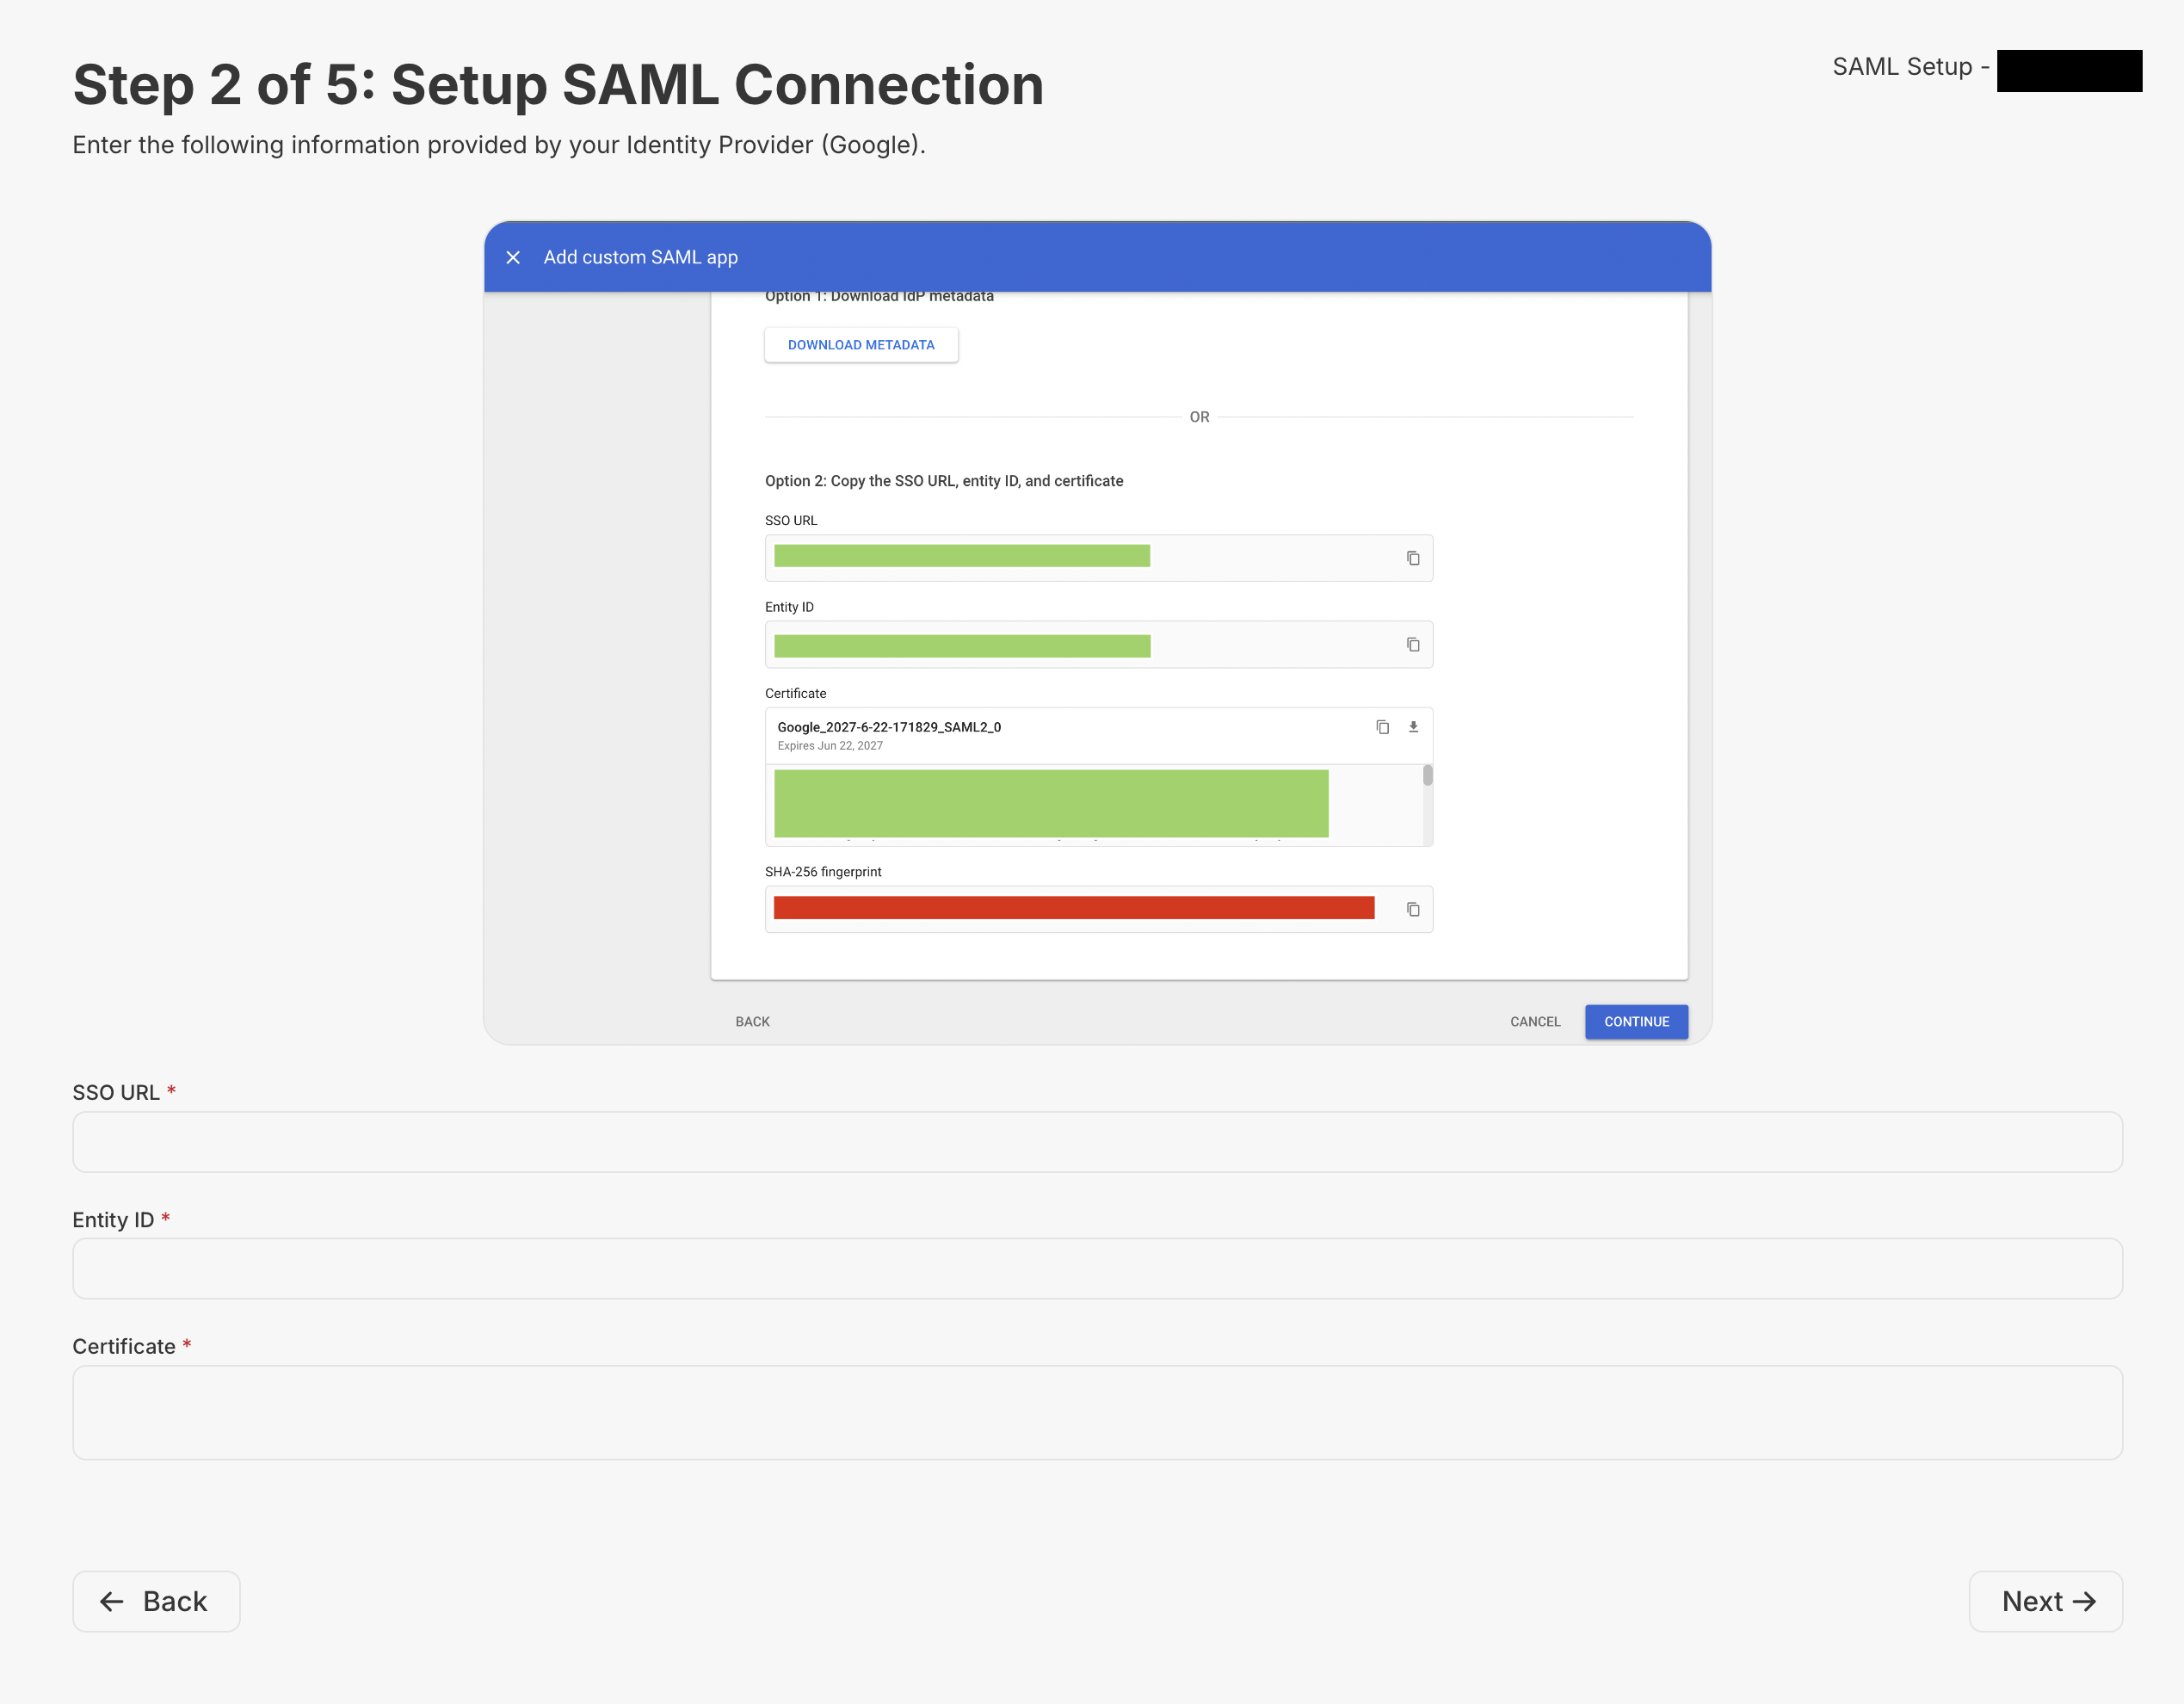Proceed with the Next button

click(2045, 1601)
